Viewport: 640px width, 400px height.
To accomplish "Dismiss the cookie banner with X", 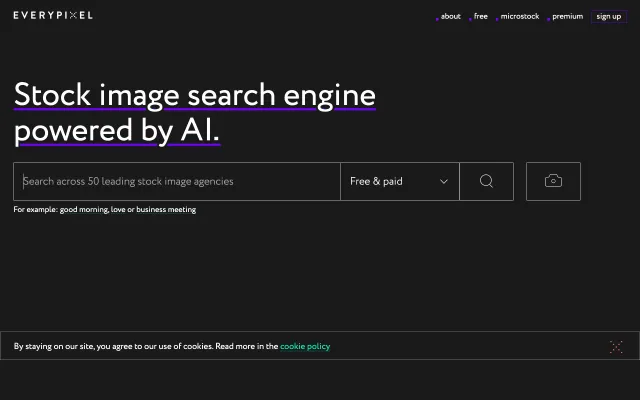I will click(616, 346).
